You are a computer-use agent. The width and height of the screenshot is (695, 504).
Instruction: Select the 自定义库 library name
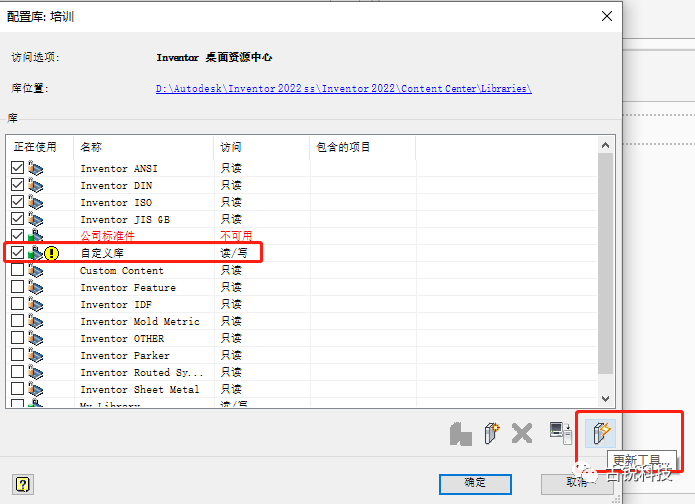[102, 253]
